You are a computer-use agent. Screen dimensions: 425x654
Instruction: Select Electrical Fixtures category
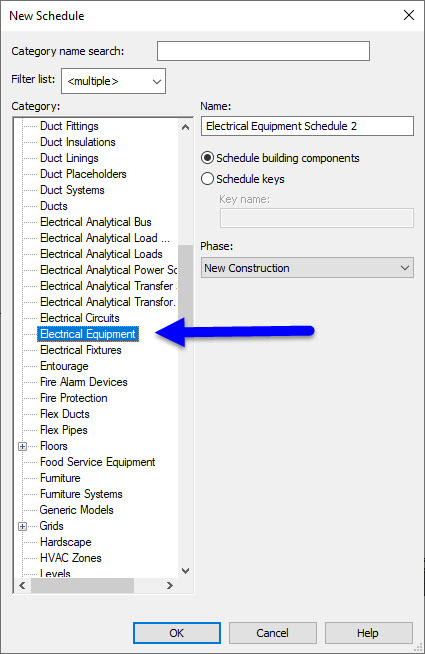pos(81,350)
